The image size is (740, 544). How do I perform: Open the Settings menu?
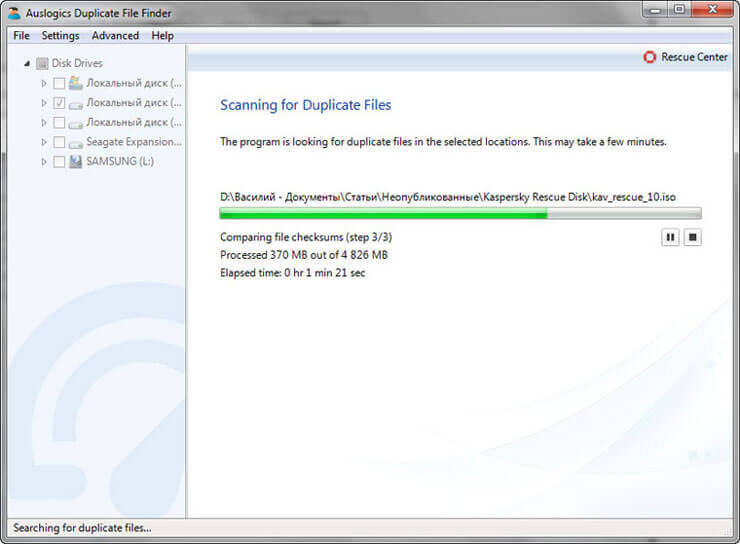click(60, 36)
